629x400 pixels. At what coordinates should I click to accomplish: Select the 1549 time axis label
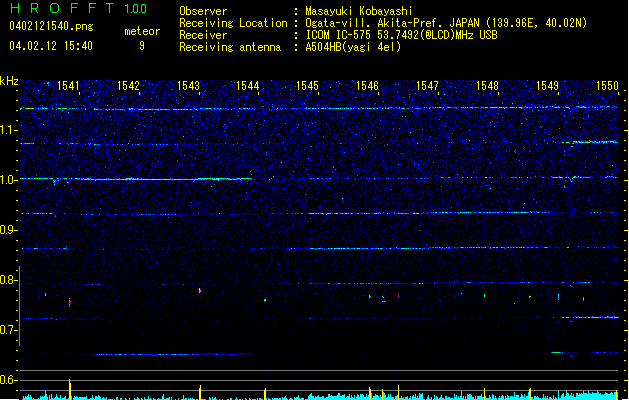click(x=547, y=86)
